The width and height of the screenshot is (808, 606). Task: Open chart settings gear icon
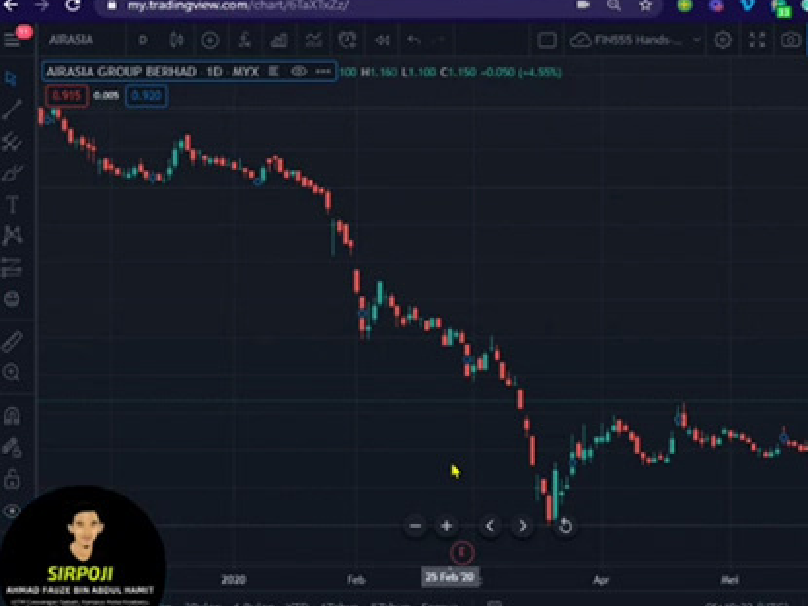pos(722,40)
